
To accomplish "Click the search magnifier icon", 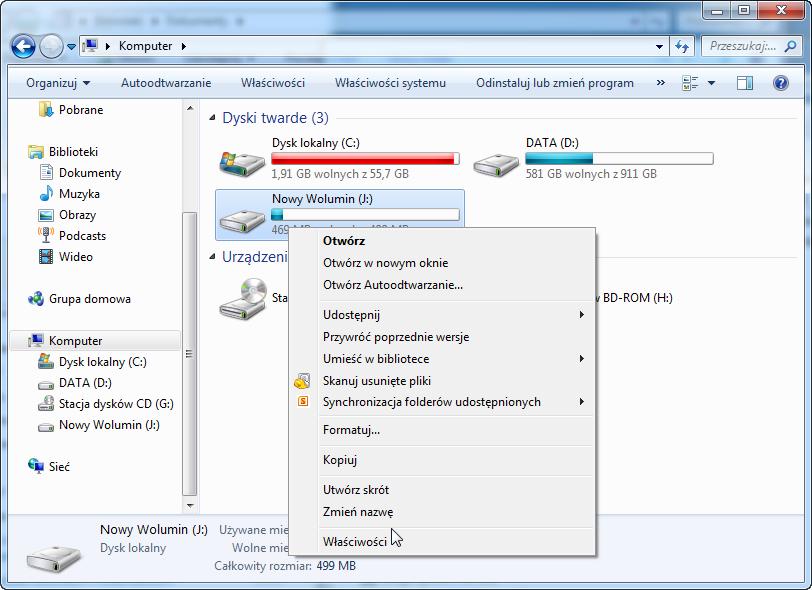I will pyautogui.click(x=790, y=46).
